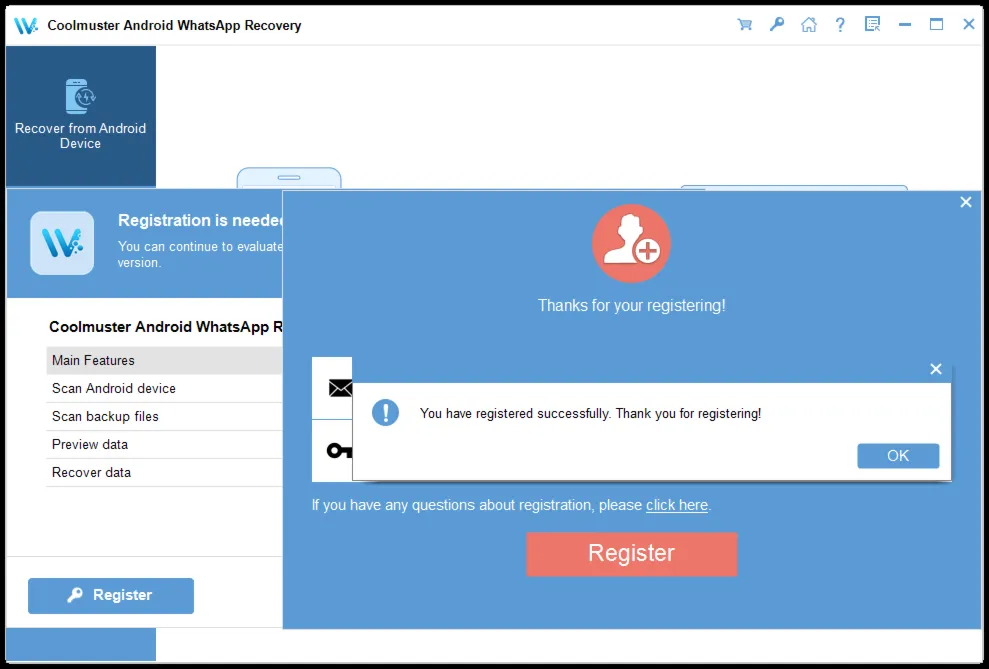Maximize the Coolmuster window

click(937, 25)
